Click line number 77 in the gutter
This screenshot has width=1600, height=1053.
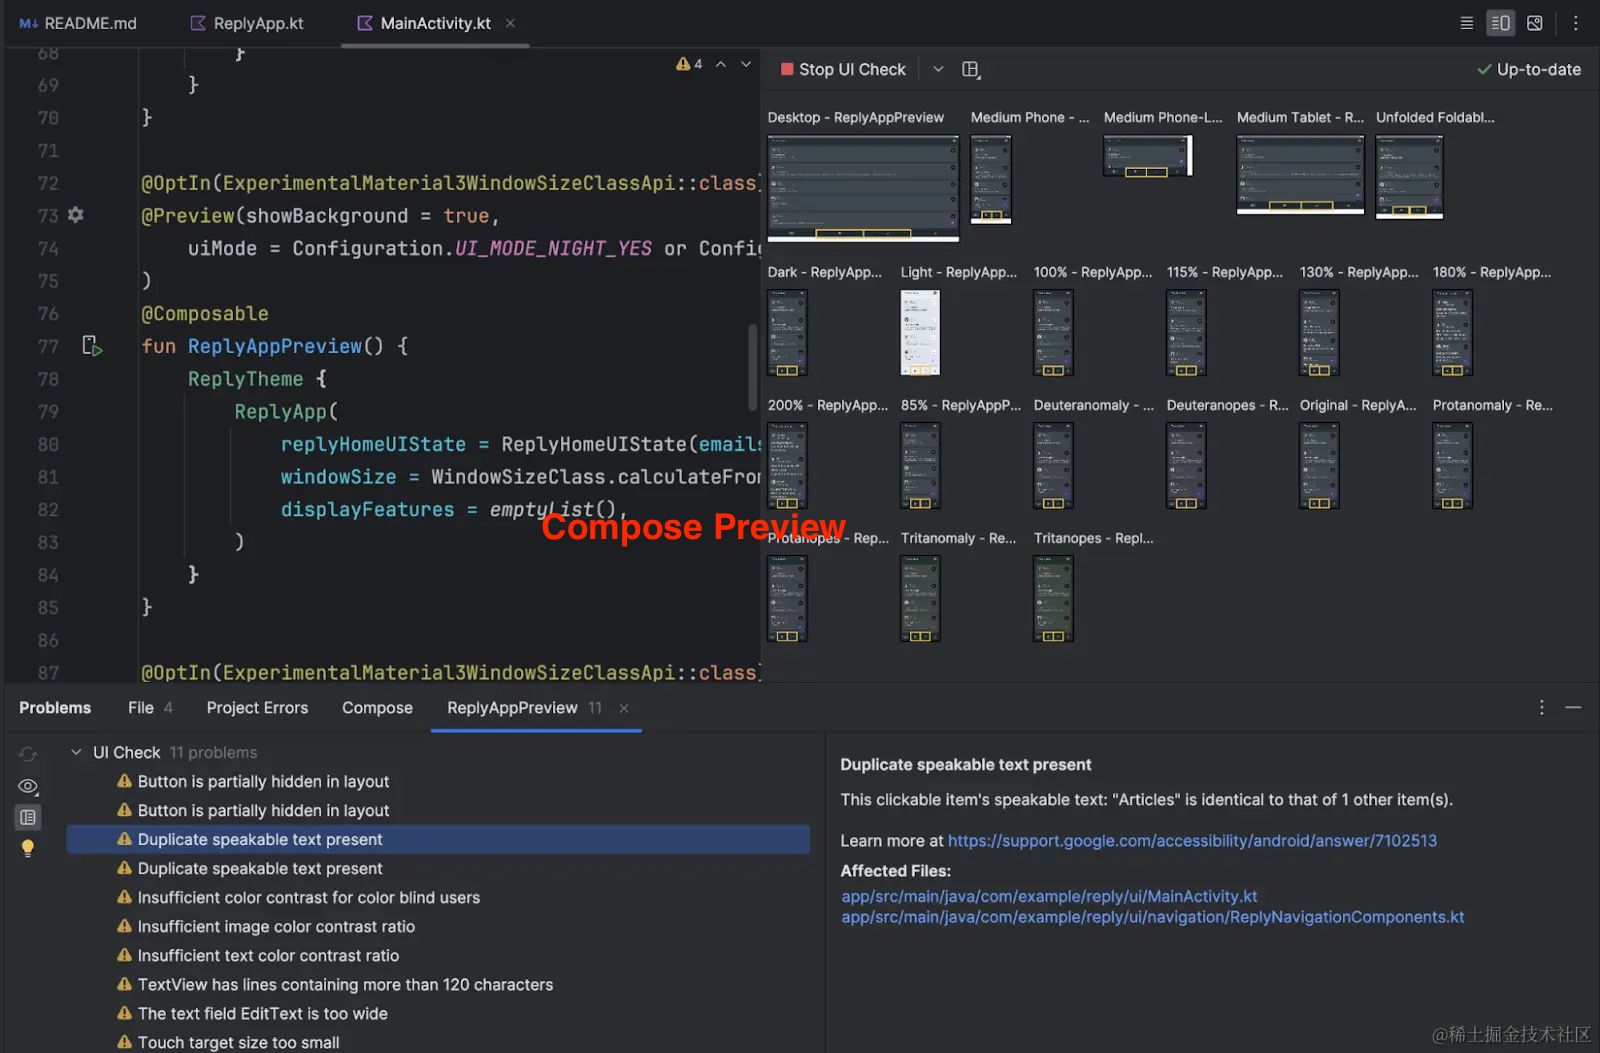tap(48, 346)
